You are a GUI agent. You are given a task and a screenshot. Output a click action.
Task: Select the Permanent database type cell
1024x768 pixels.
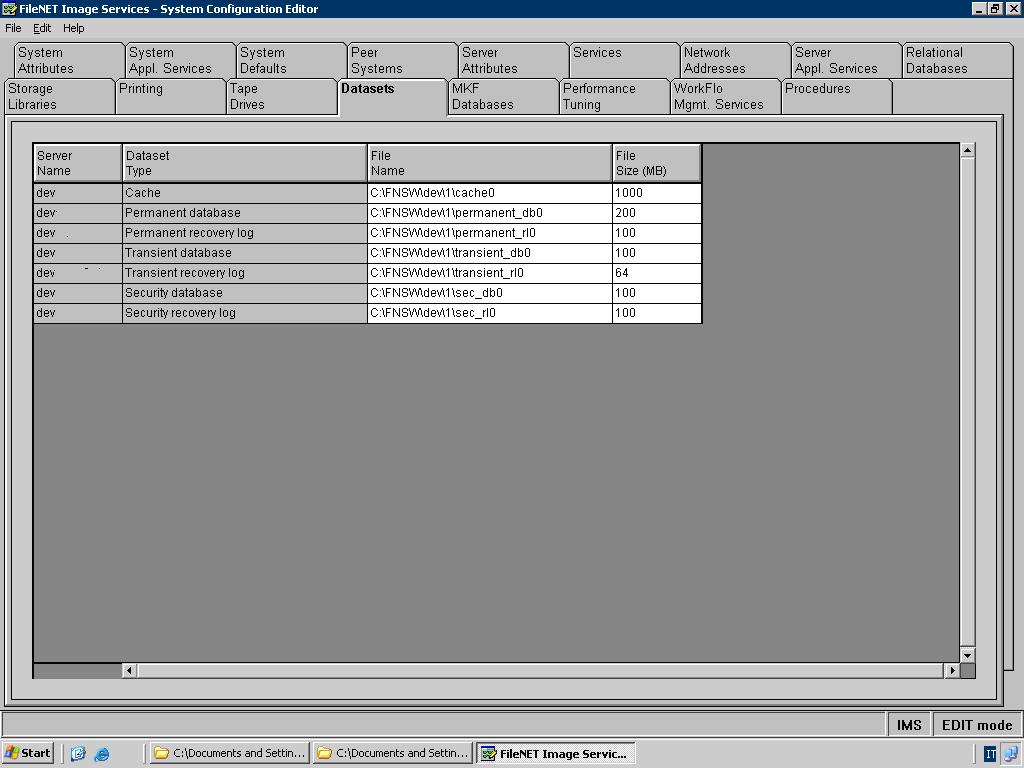point(245,213)
